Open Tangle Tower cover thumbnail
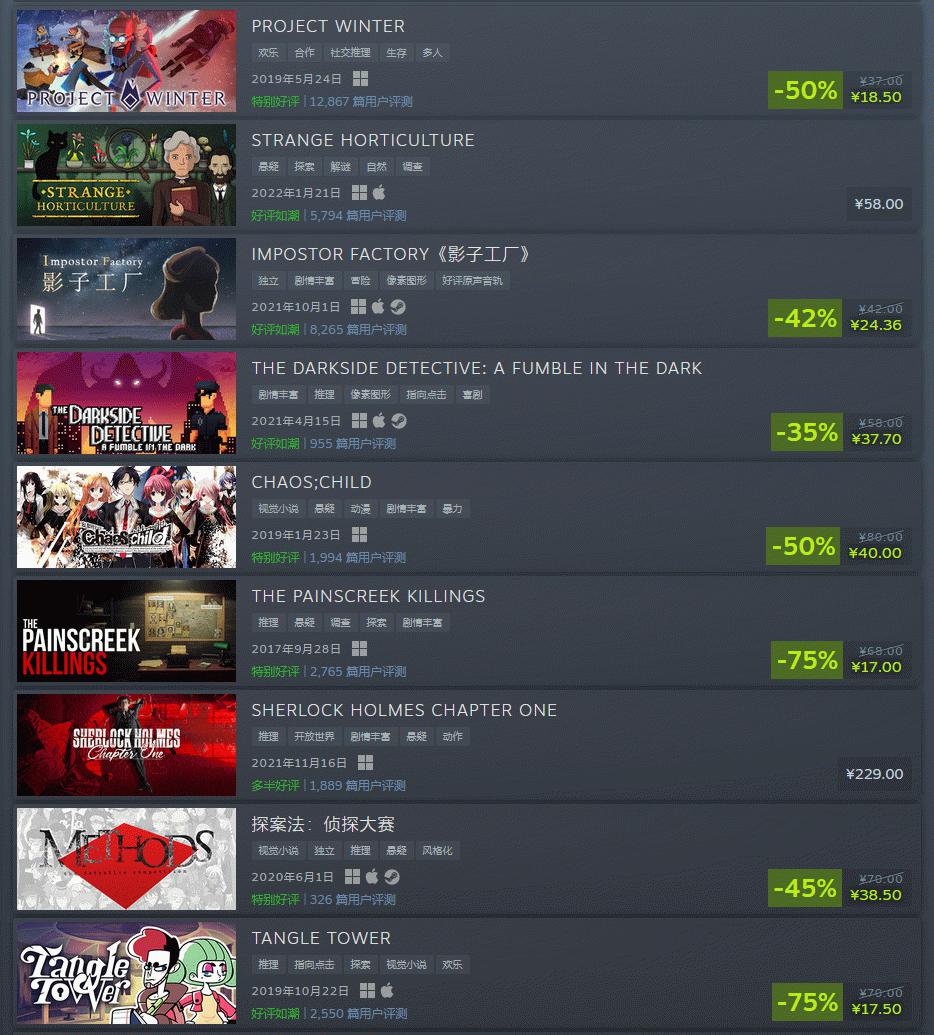Viewport: 934px width, 1035px height. click(x=126, y=973)
